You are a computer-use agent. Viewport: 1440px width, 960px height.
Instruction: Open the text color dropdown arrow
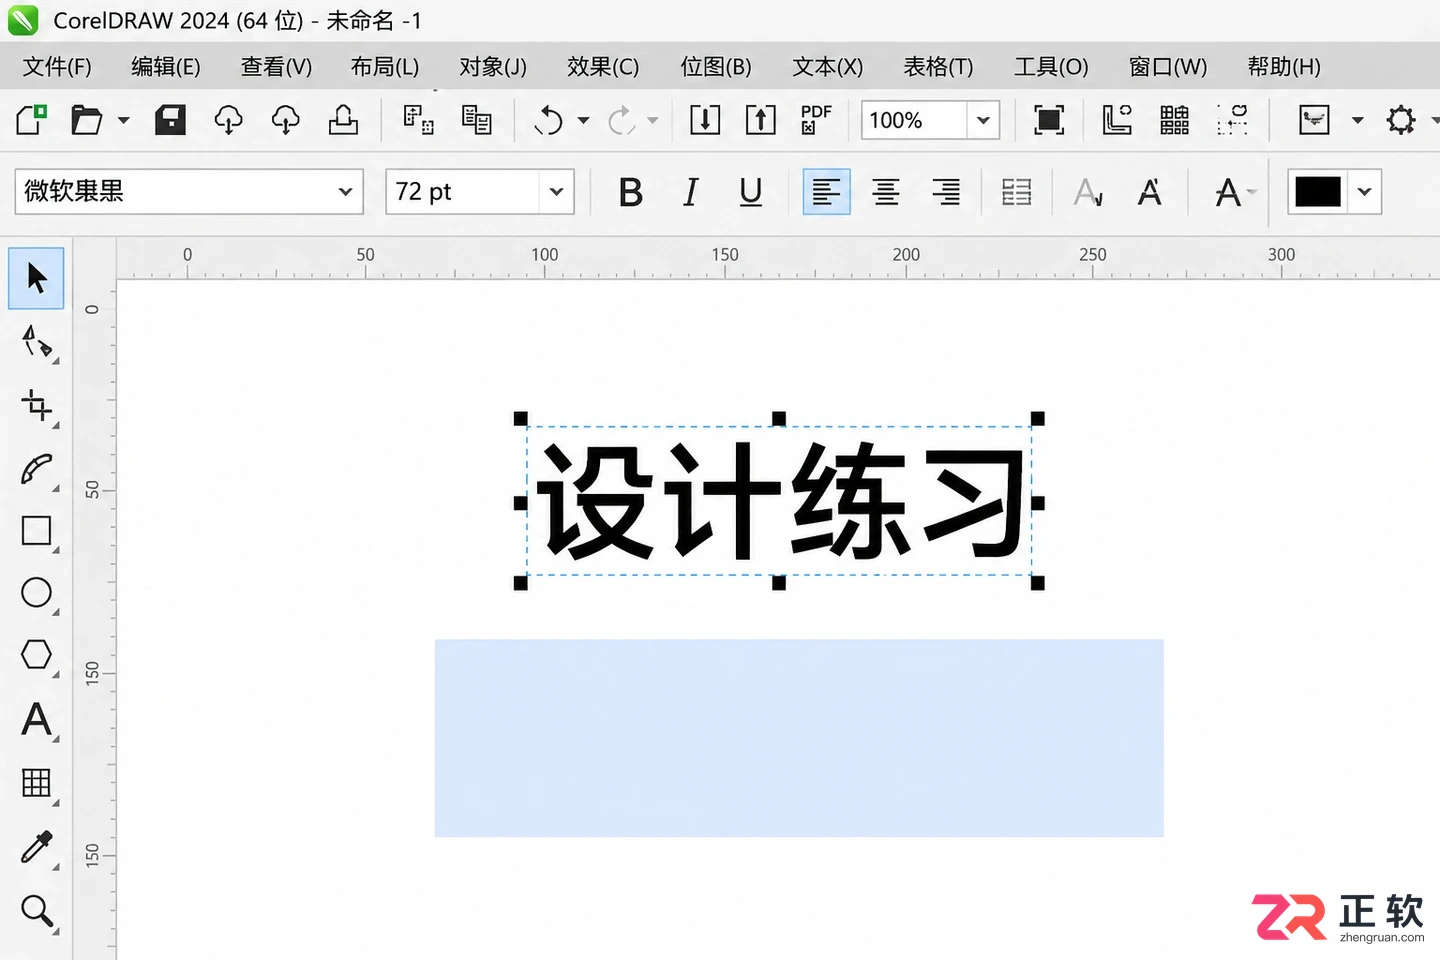[1365, 192]
